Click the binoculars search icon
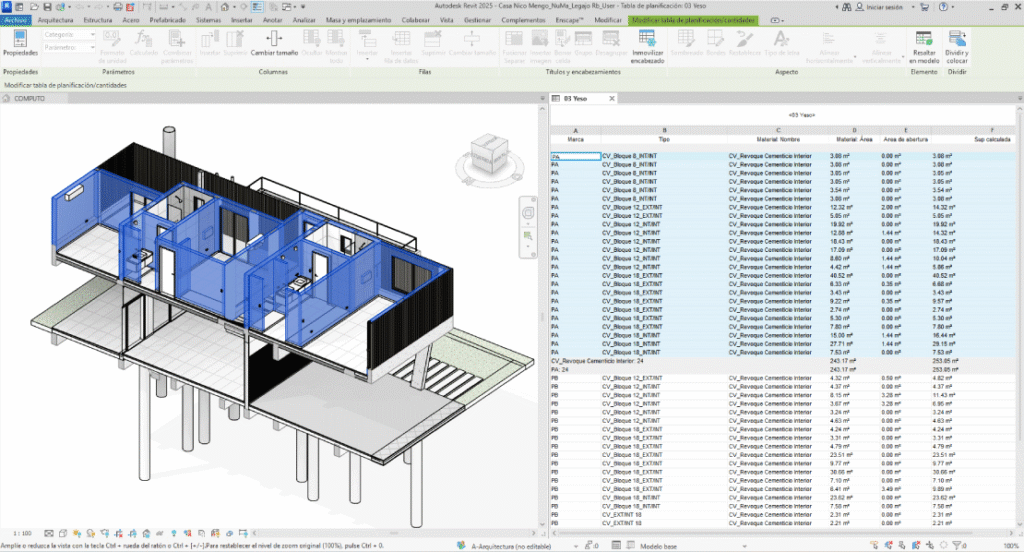The image size is (1024, 552). [x=846, y=7]
